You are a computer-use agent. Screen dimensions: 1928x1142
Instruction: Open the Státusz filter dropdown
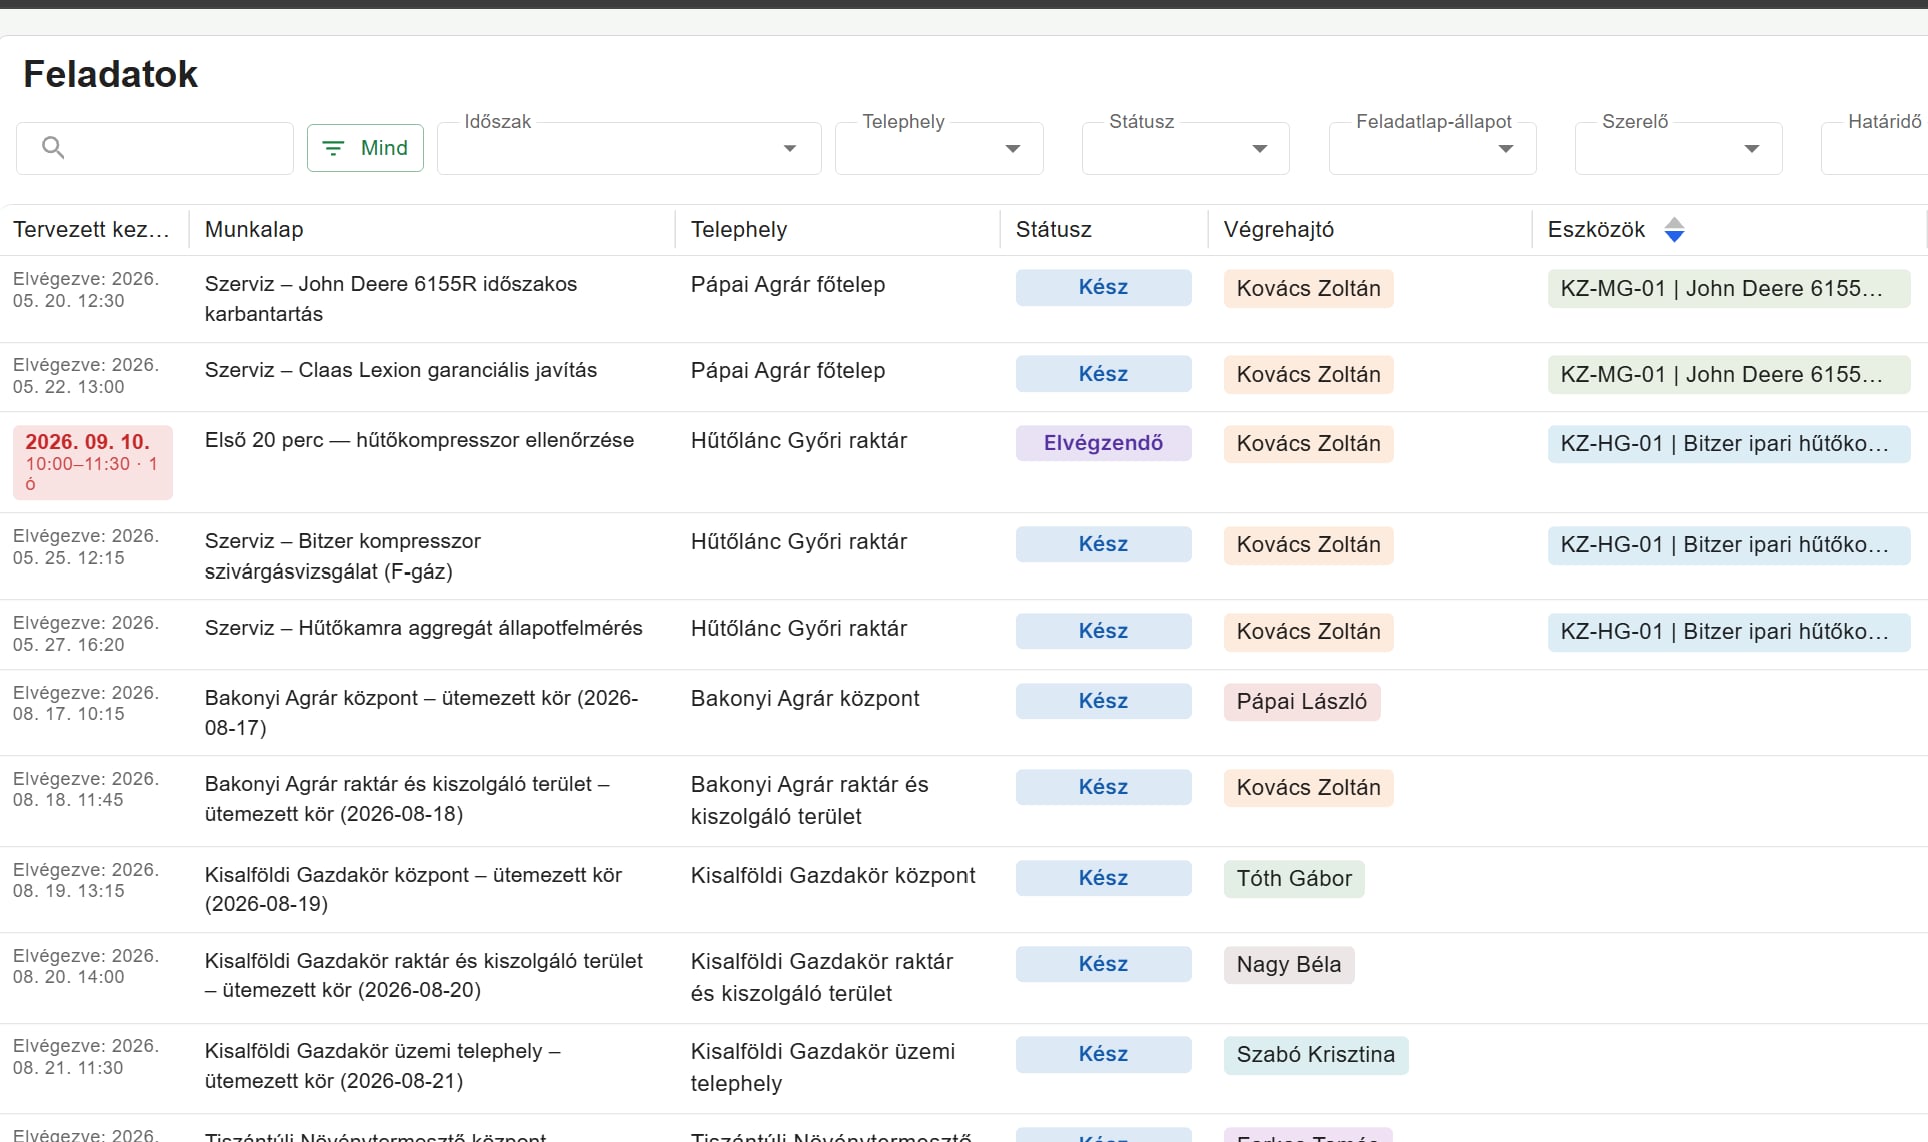click(x=1185, y=148)
